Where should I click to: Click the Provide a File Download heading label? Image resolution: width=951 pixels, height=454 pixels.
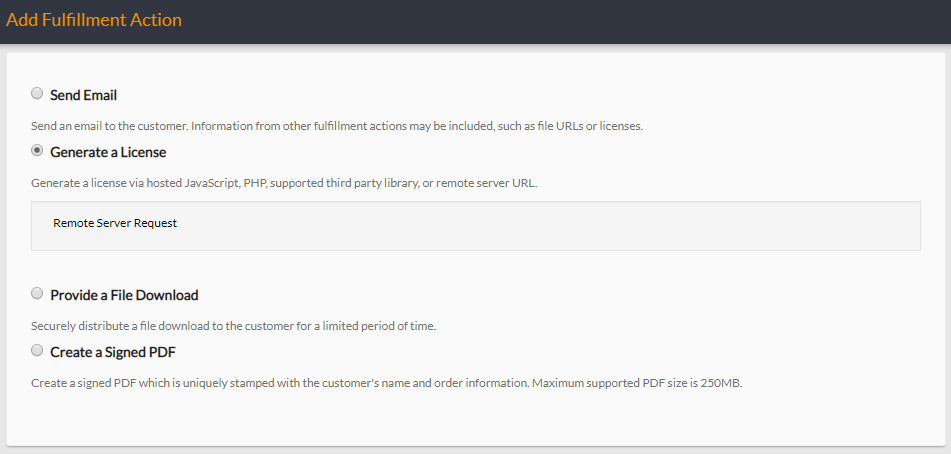124,295
